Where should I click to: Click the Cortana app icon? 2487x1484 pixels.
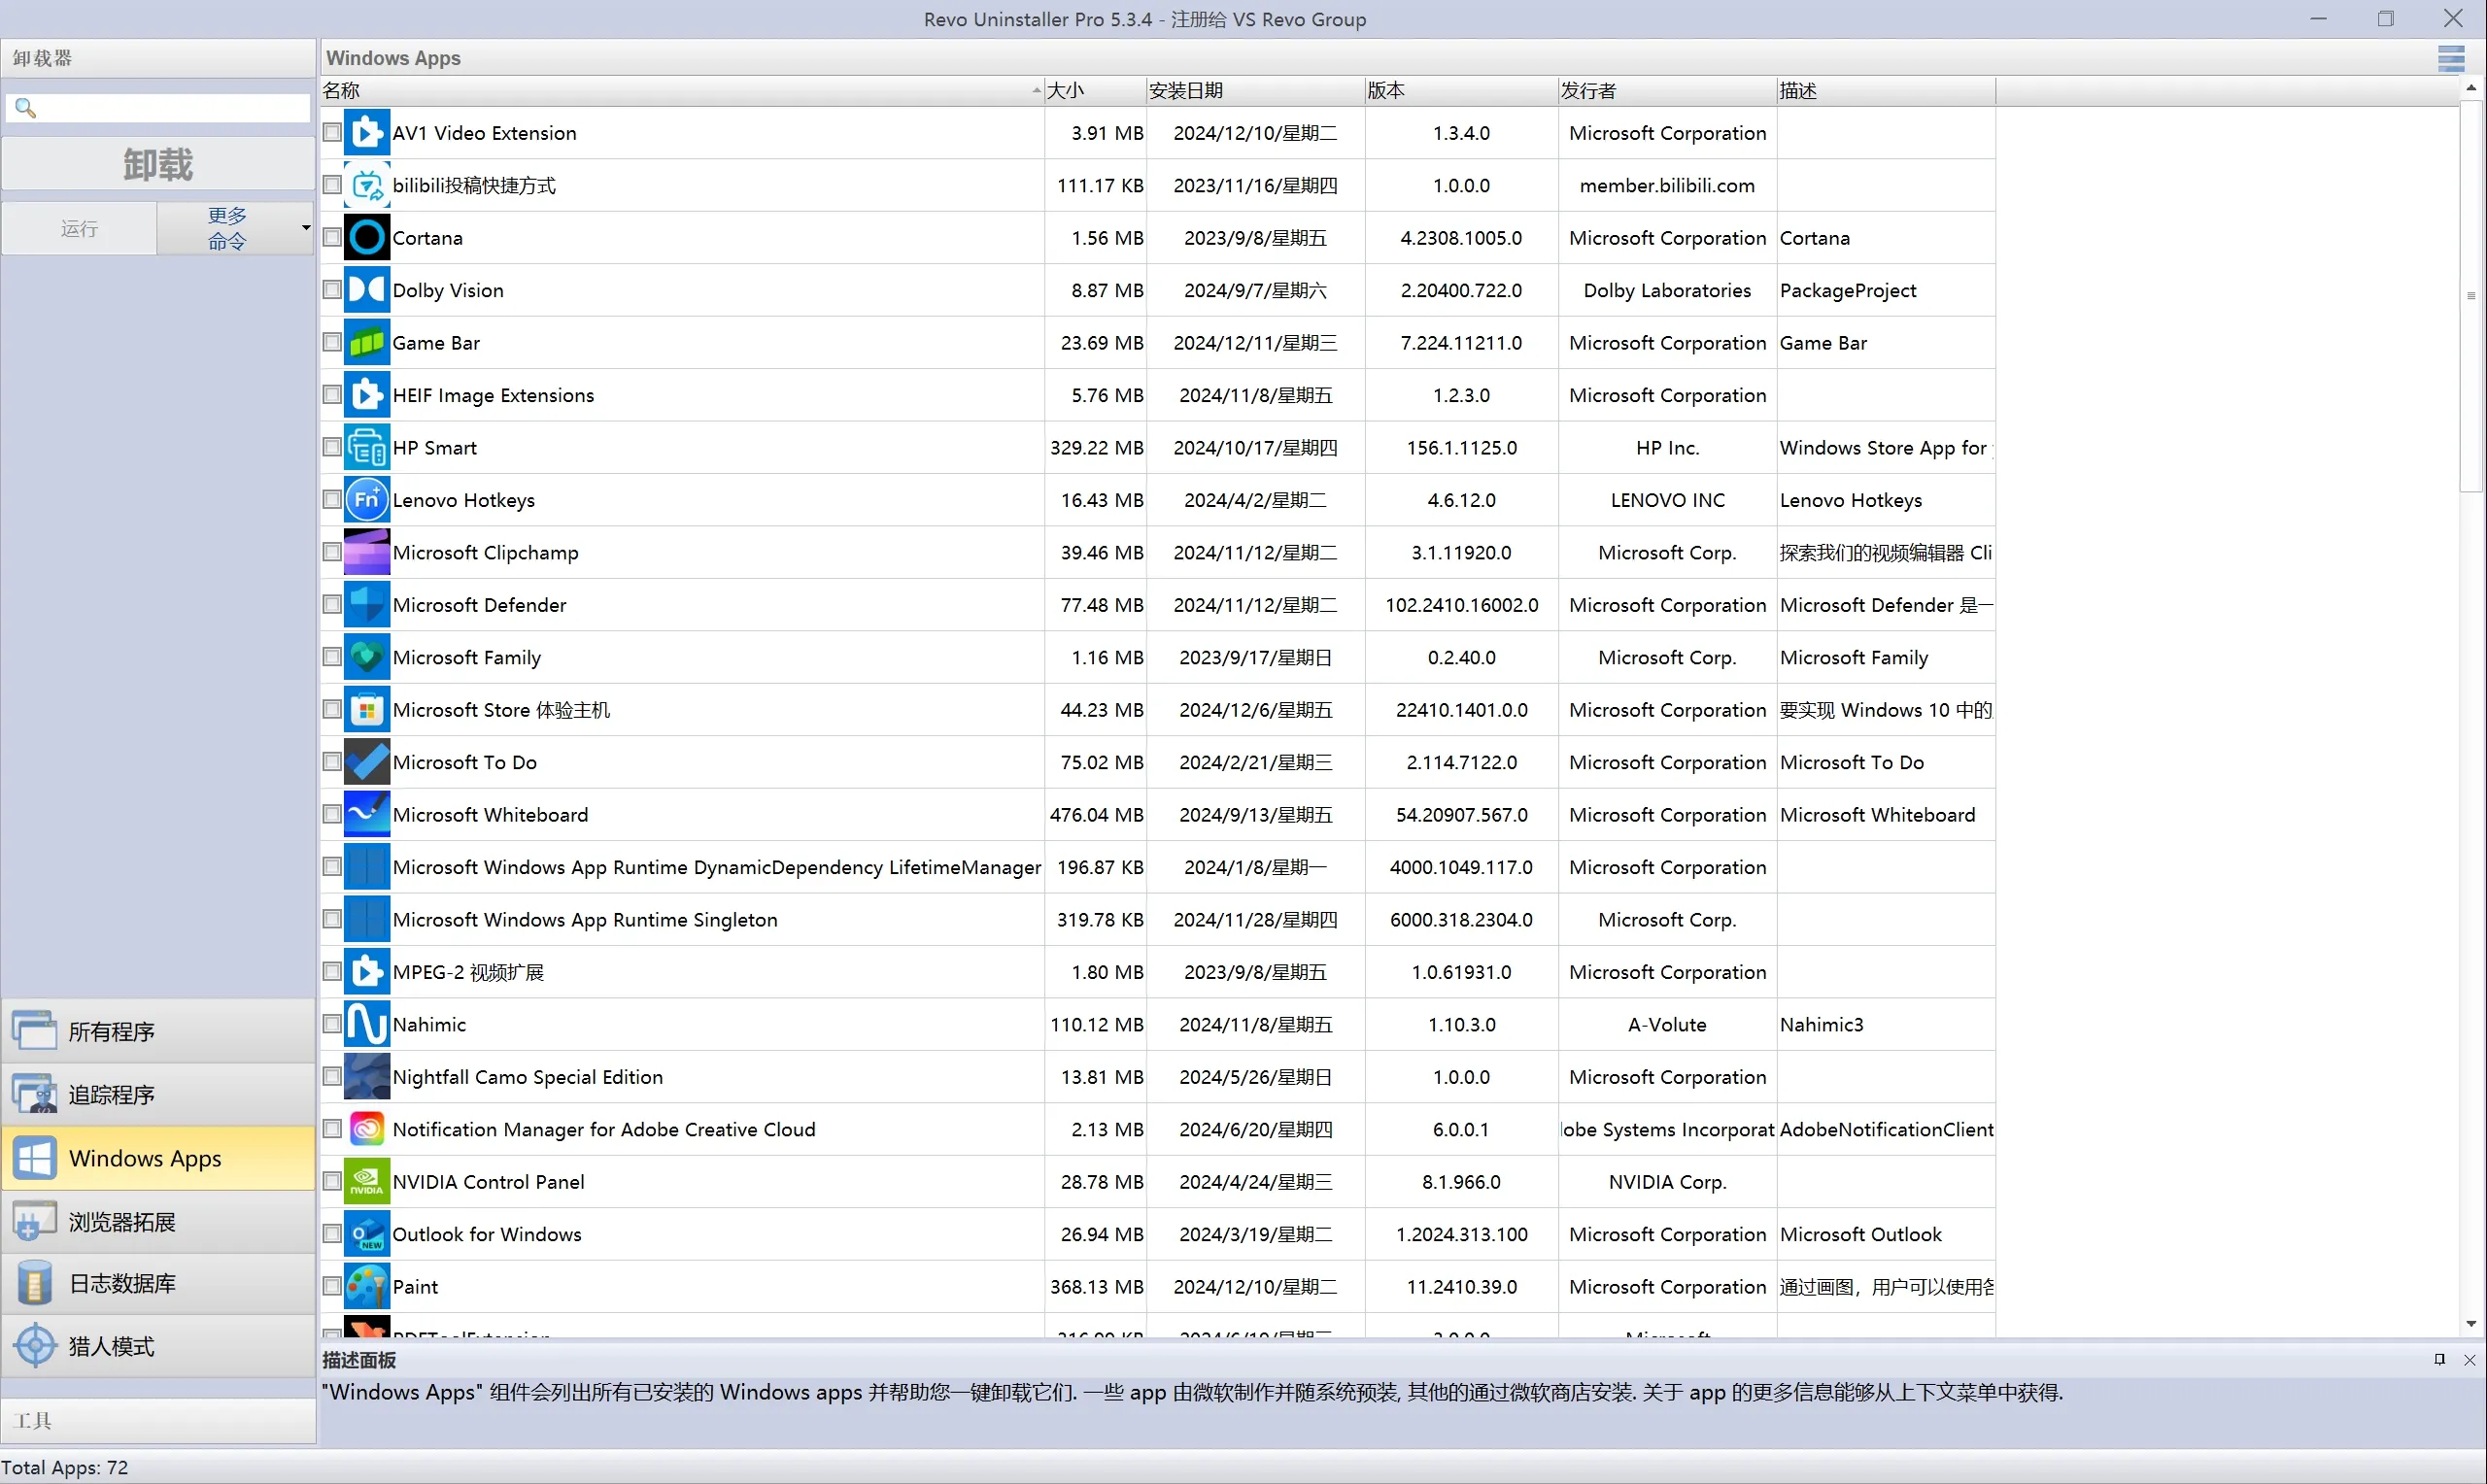(x=366, y=238)
